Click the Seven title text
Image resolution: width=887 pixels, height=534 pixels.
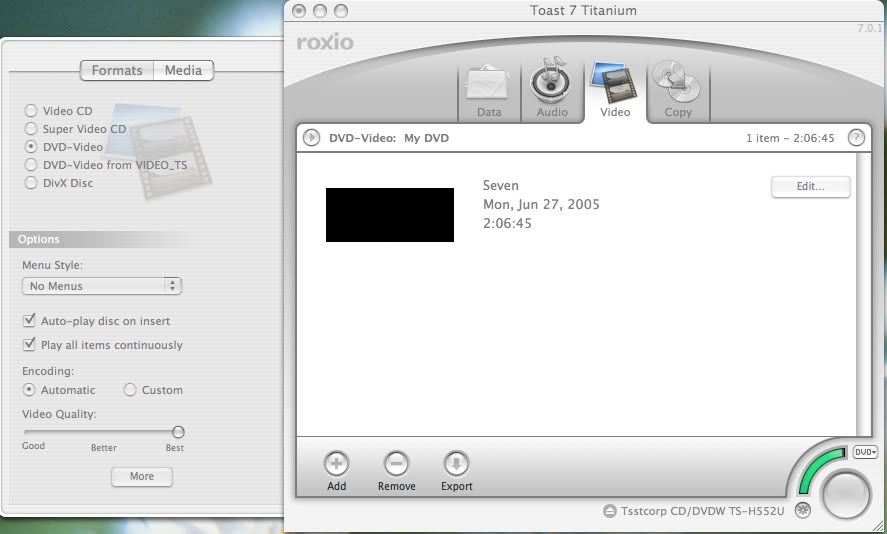[x=501, y=186]
